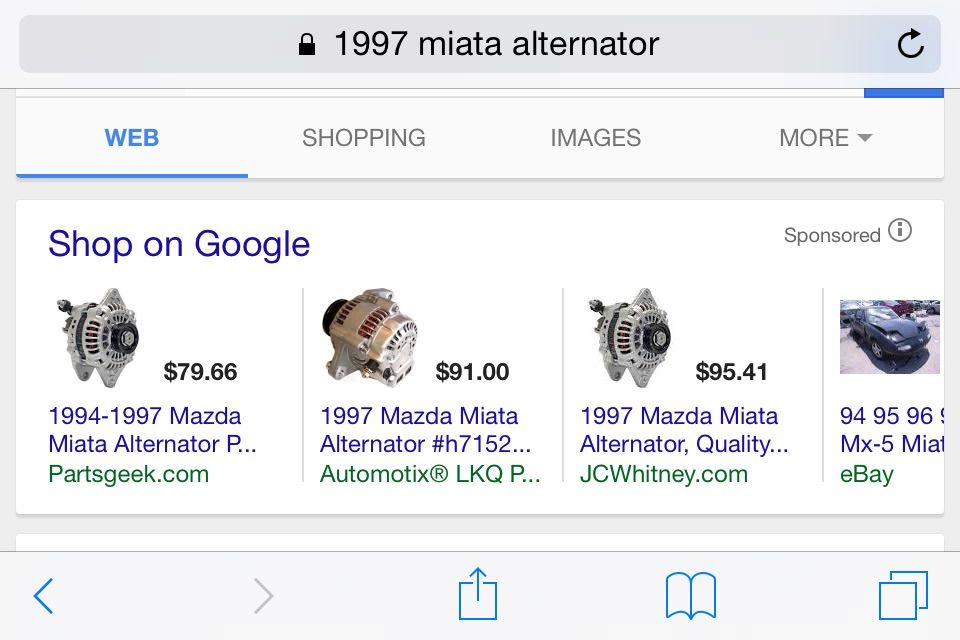The width and height of the screenshot is (960, 640).
Task: Open the Shop on Google link
Action: click(x=179, y=244)
